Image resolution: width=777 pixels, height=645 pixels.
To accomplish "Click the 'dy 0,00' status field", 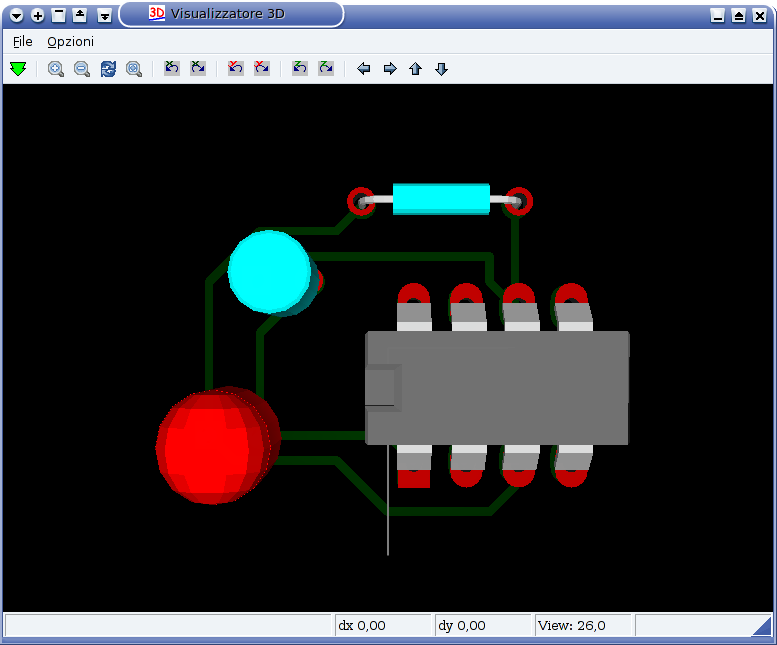I will coord(483,626).
